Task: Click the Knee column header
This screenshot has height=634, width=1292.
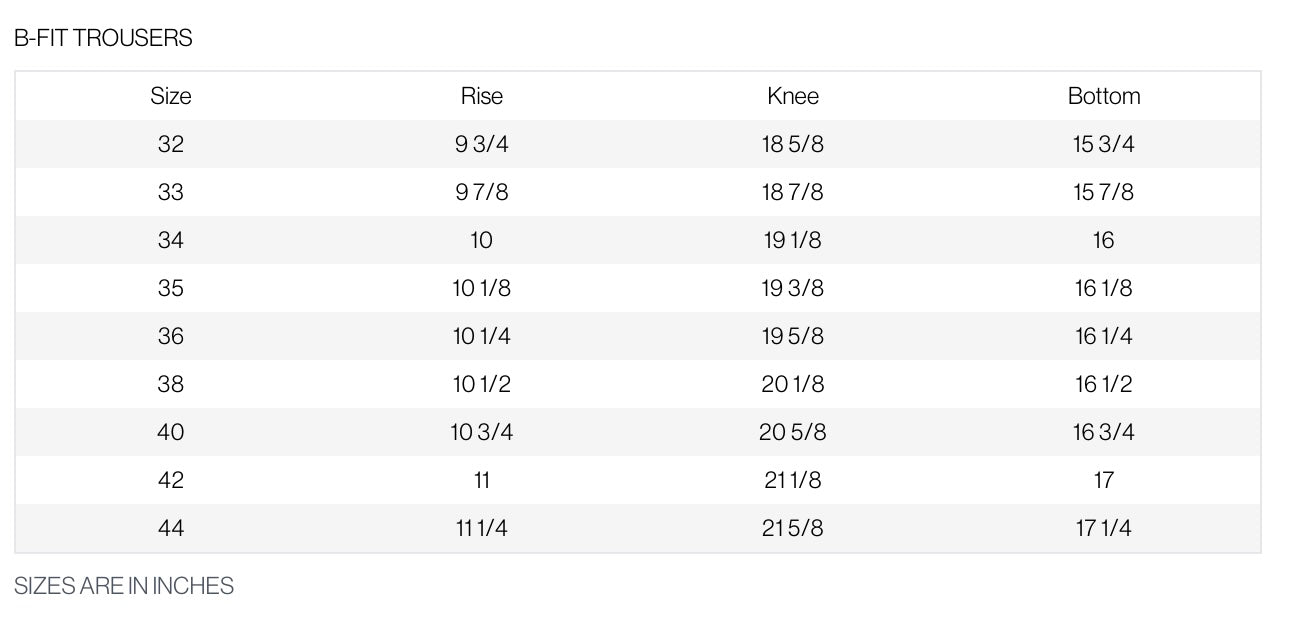Action: click(793, 96)
